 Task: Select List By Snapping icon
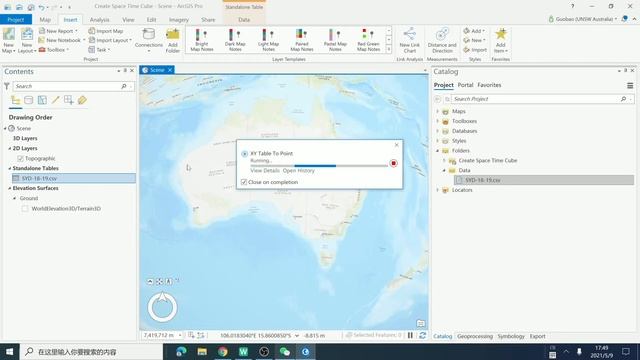tap(69, 100)
